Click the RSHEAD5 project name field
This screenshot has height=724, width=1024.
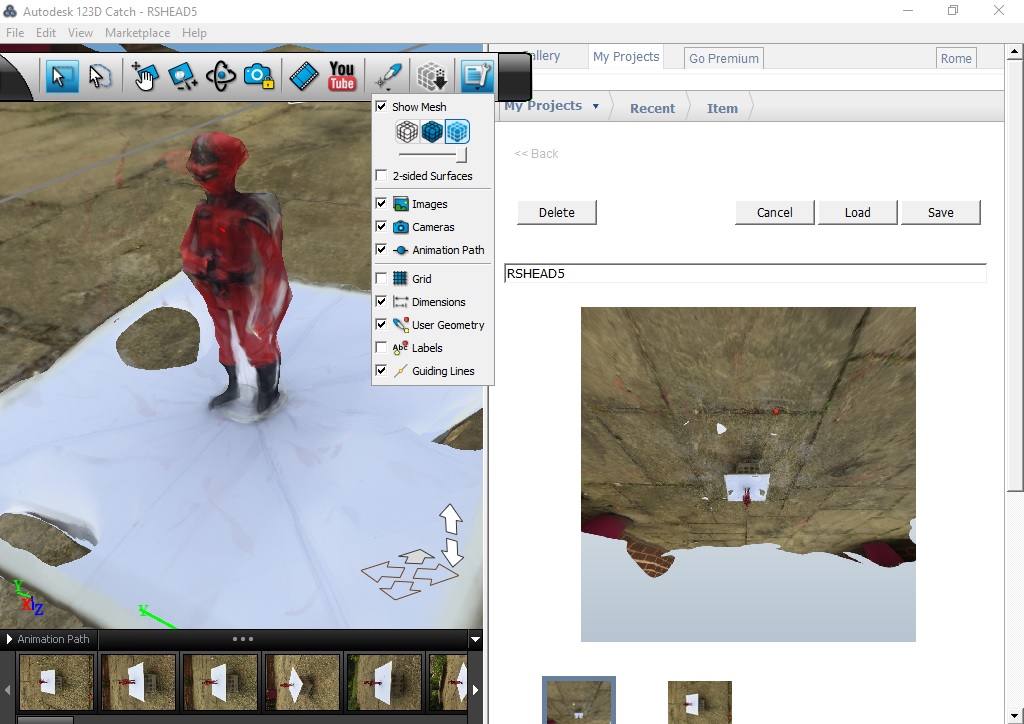pos(744,274)
